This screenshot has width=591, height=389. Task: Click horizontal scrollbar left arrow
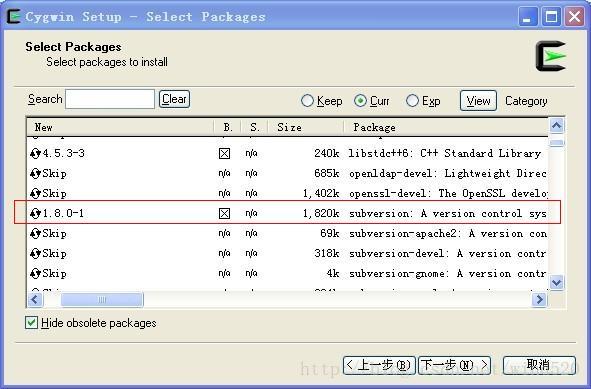pyautogui.click(x=35, y=300)
